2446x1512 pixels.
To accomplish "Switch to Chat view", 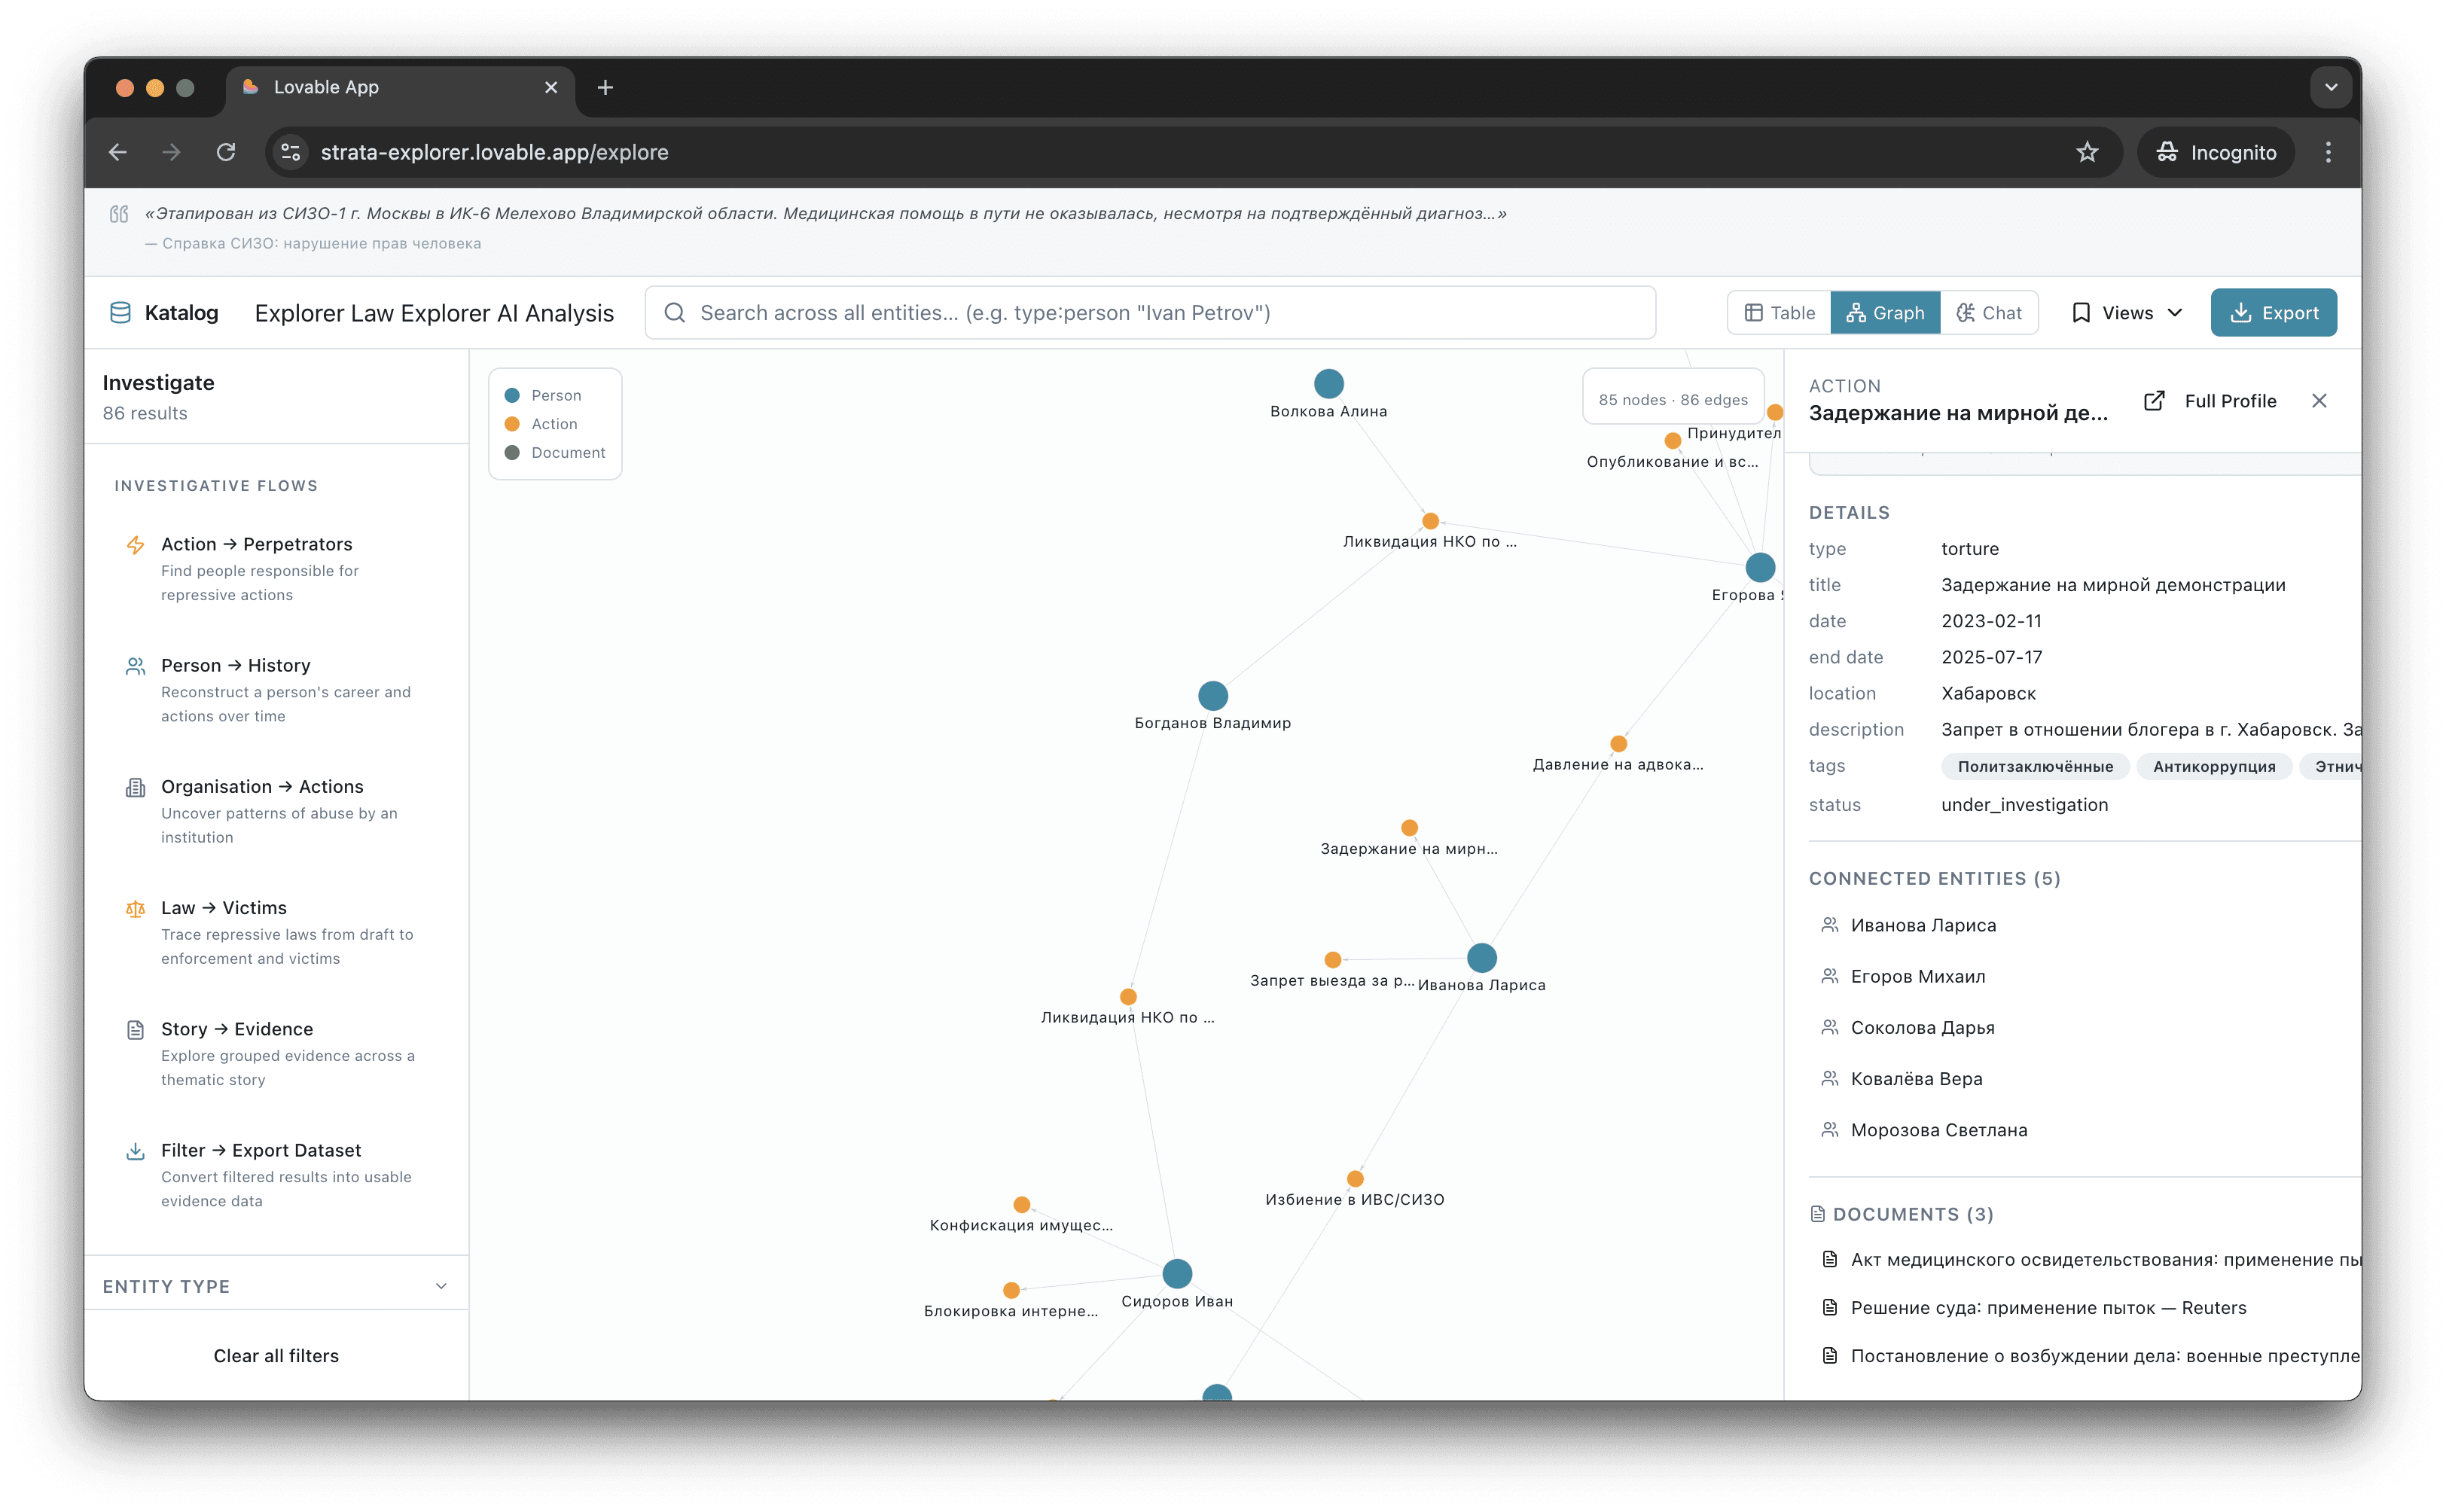I will [1988, 313].
